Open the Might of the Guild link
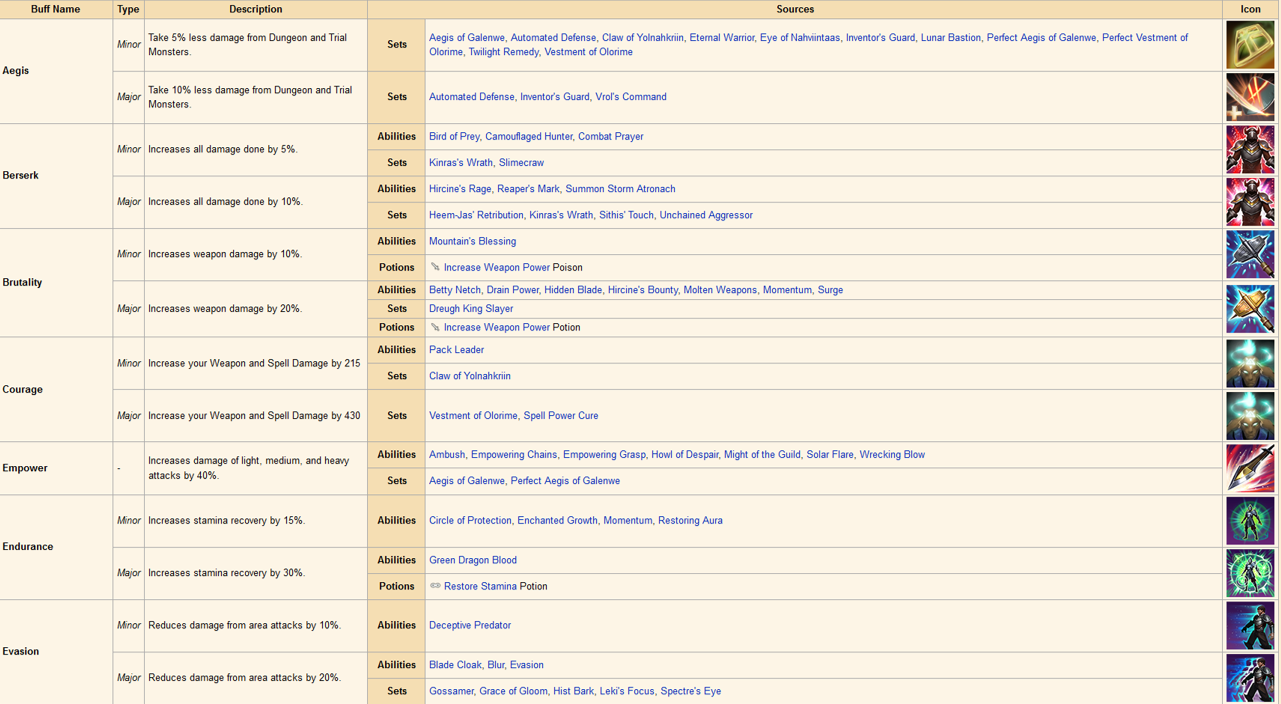The width and height of the screenshot is (1281, 704). [x=762, y=454]
